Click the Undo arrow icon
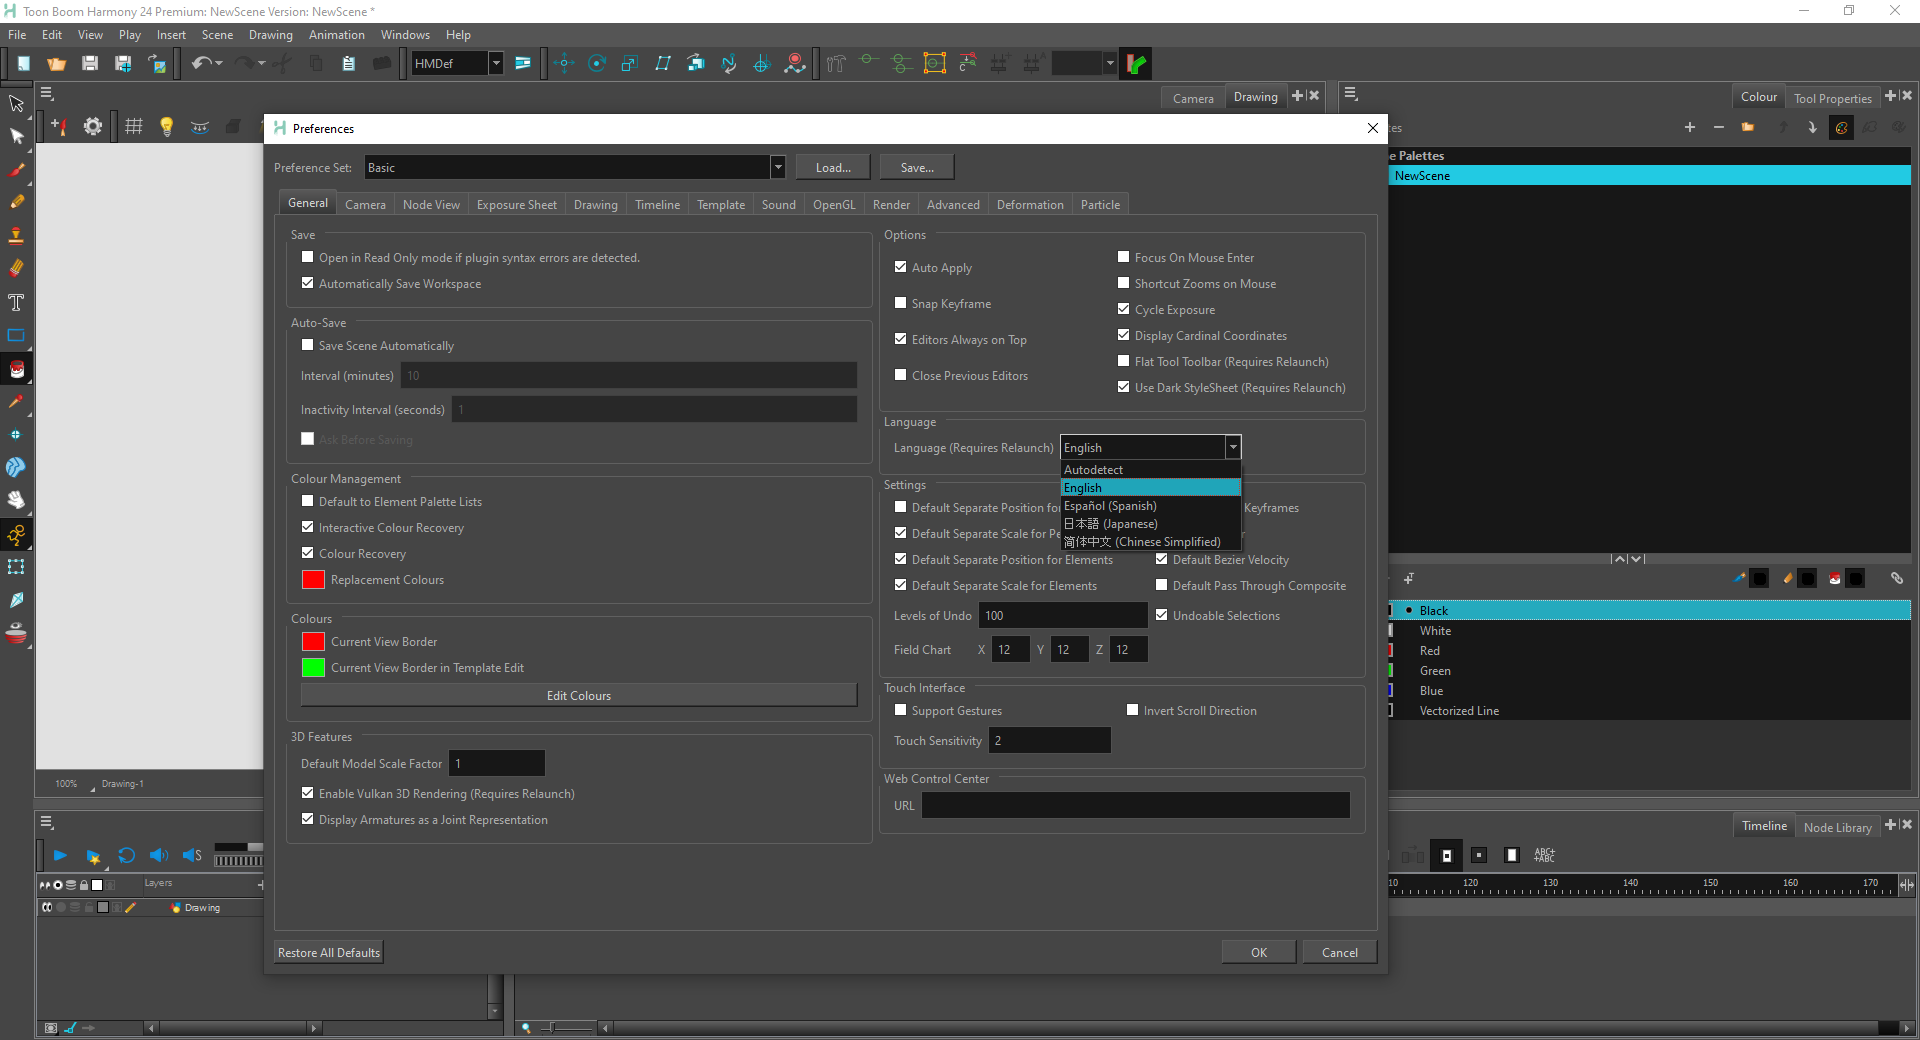 (201, 64)
